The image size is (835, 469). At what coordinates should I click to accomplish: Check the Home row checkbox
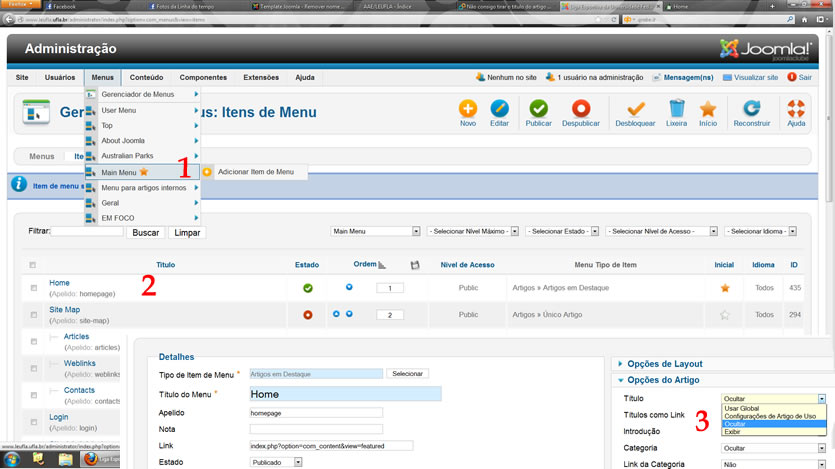33,288
